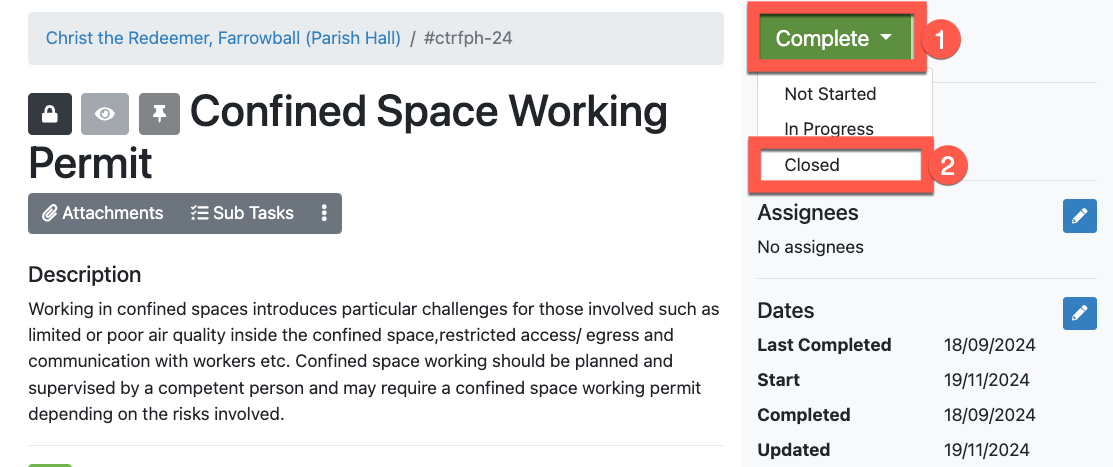Open the three-dot more options menu
Viewport: 1113px width, 467px height.
coord(324,213)
